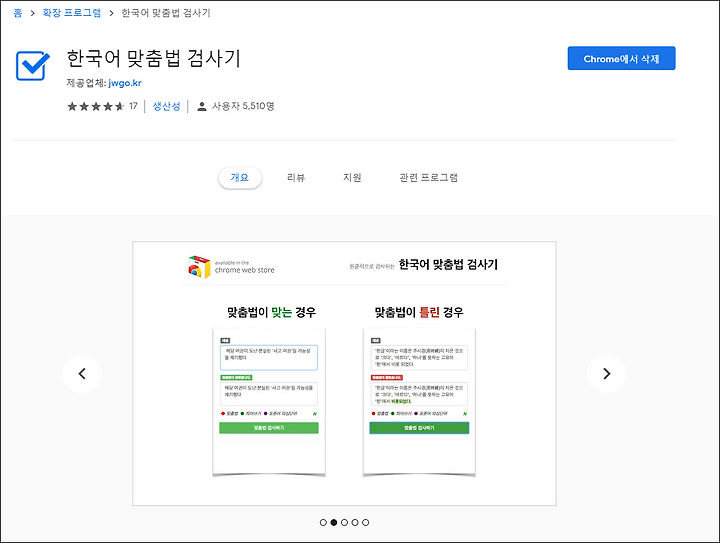Open the jwgo.kr provider link
720x543 pixels.
(125, 83)
